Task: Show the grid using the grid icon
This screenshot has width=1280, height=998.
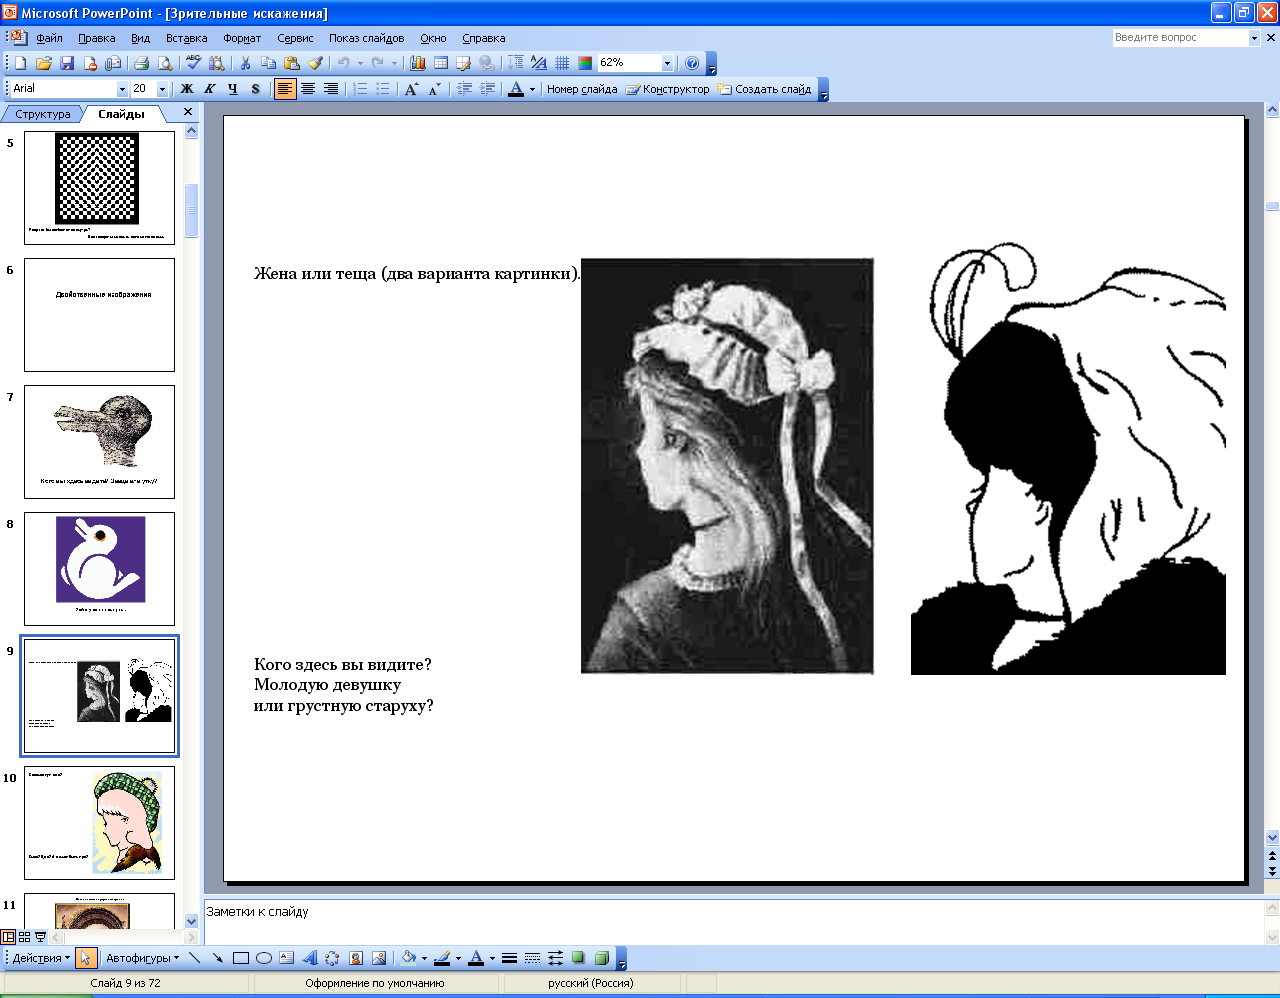Action: coord(562,63)
